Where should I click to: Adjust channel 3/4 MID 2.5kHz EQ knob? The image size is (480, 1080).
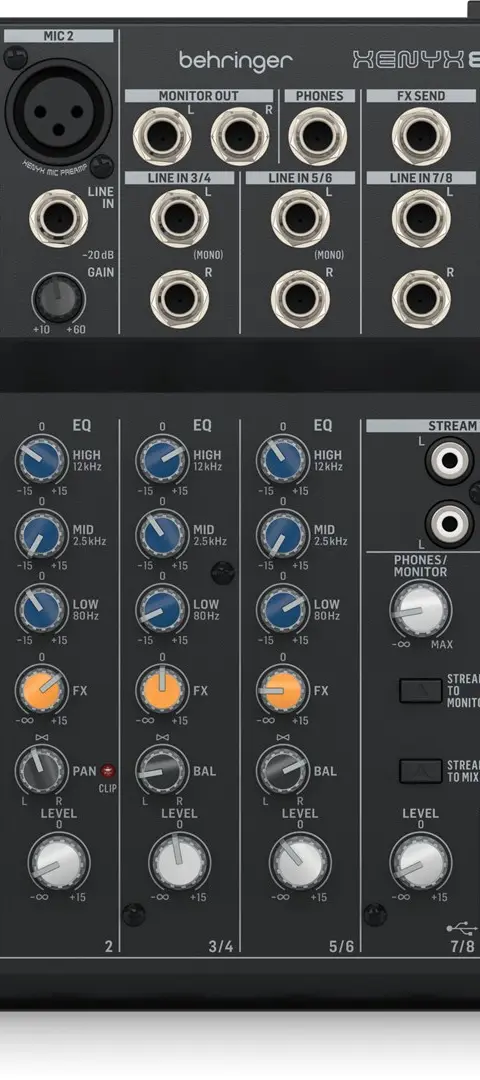click(163, 534)
